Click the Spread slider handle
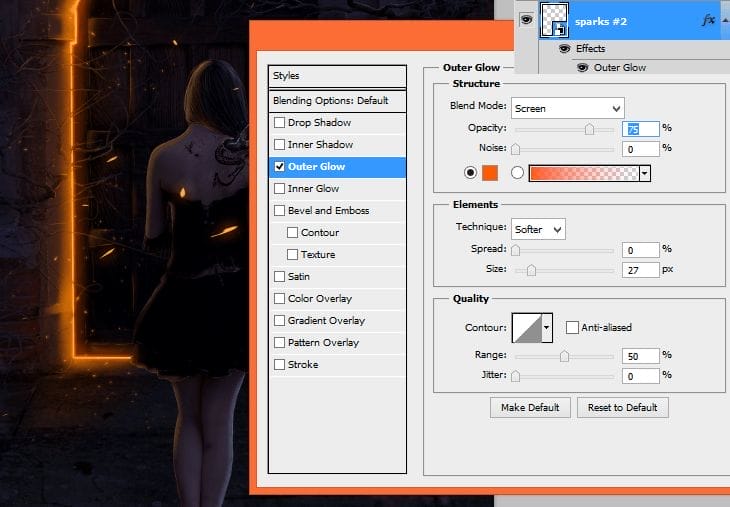The width and height of the screenshot is (730, 507). coord(515,250)
